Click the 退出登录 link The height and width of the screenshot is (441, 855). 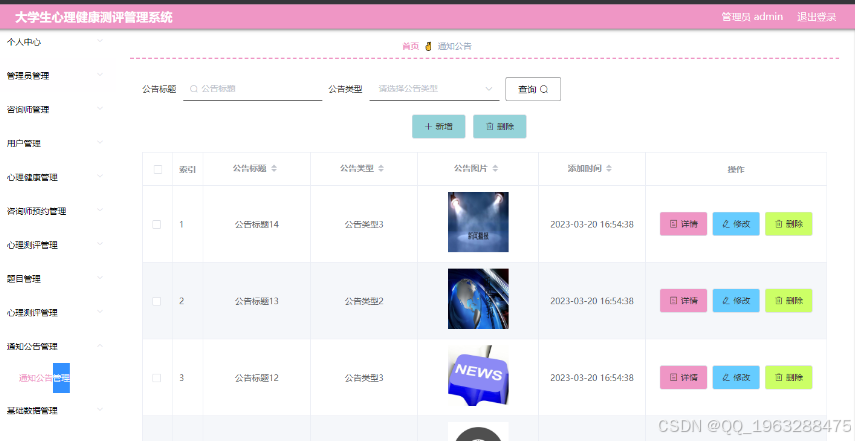click(816, 17)
